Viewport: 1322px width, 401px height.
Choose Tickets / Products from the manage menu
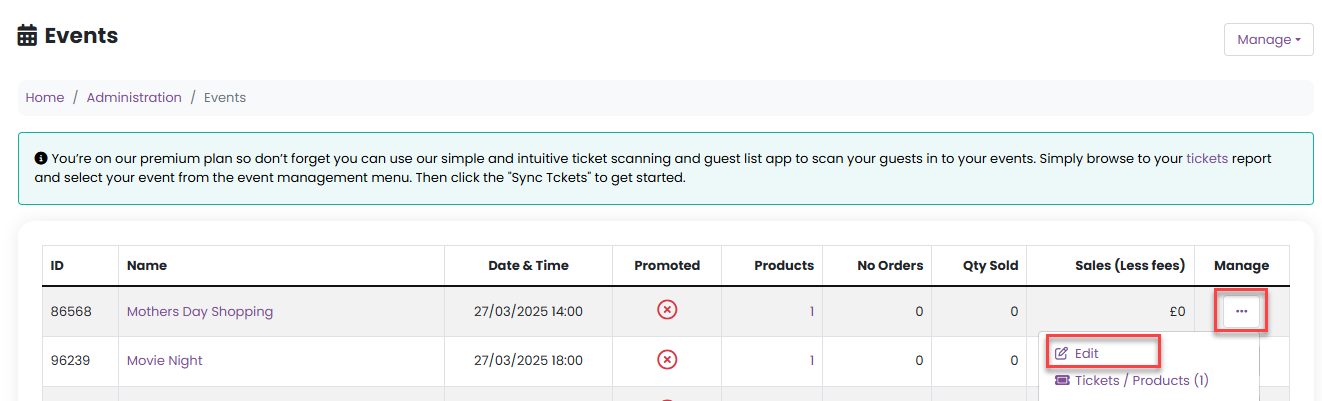(x=1131, y=381)
